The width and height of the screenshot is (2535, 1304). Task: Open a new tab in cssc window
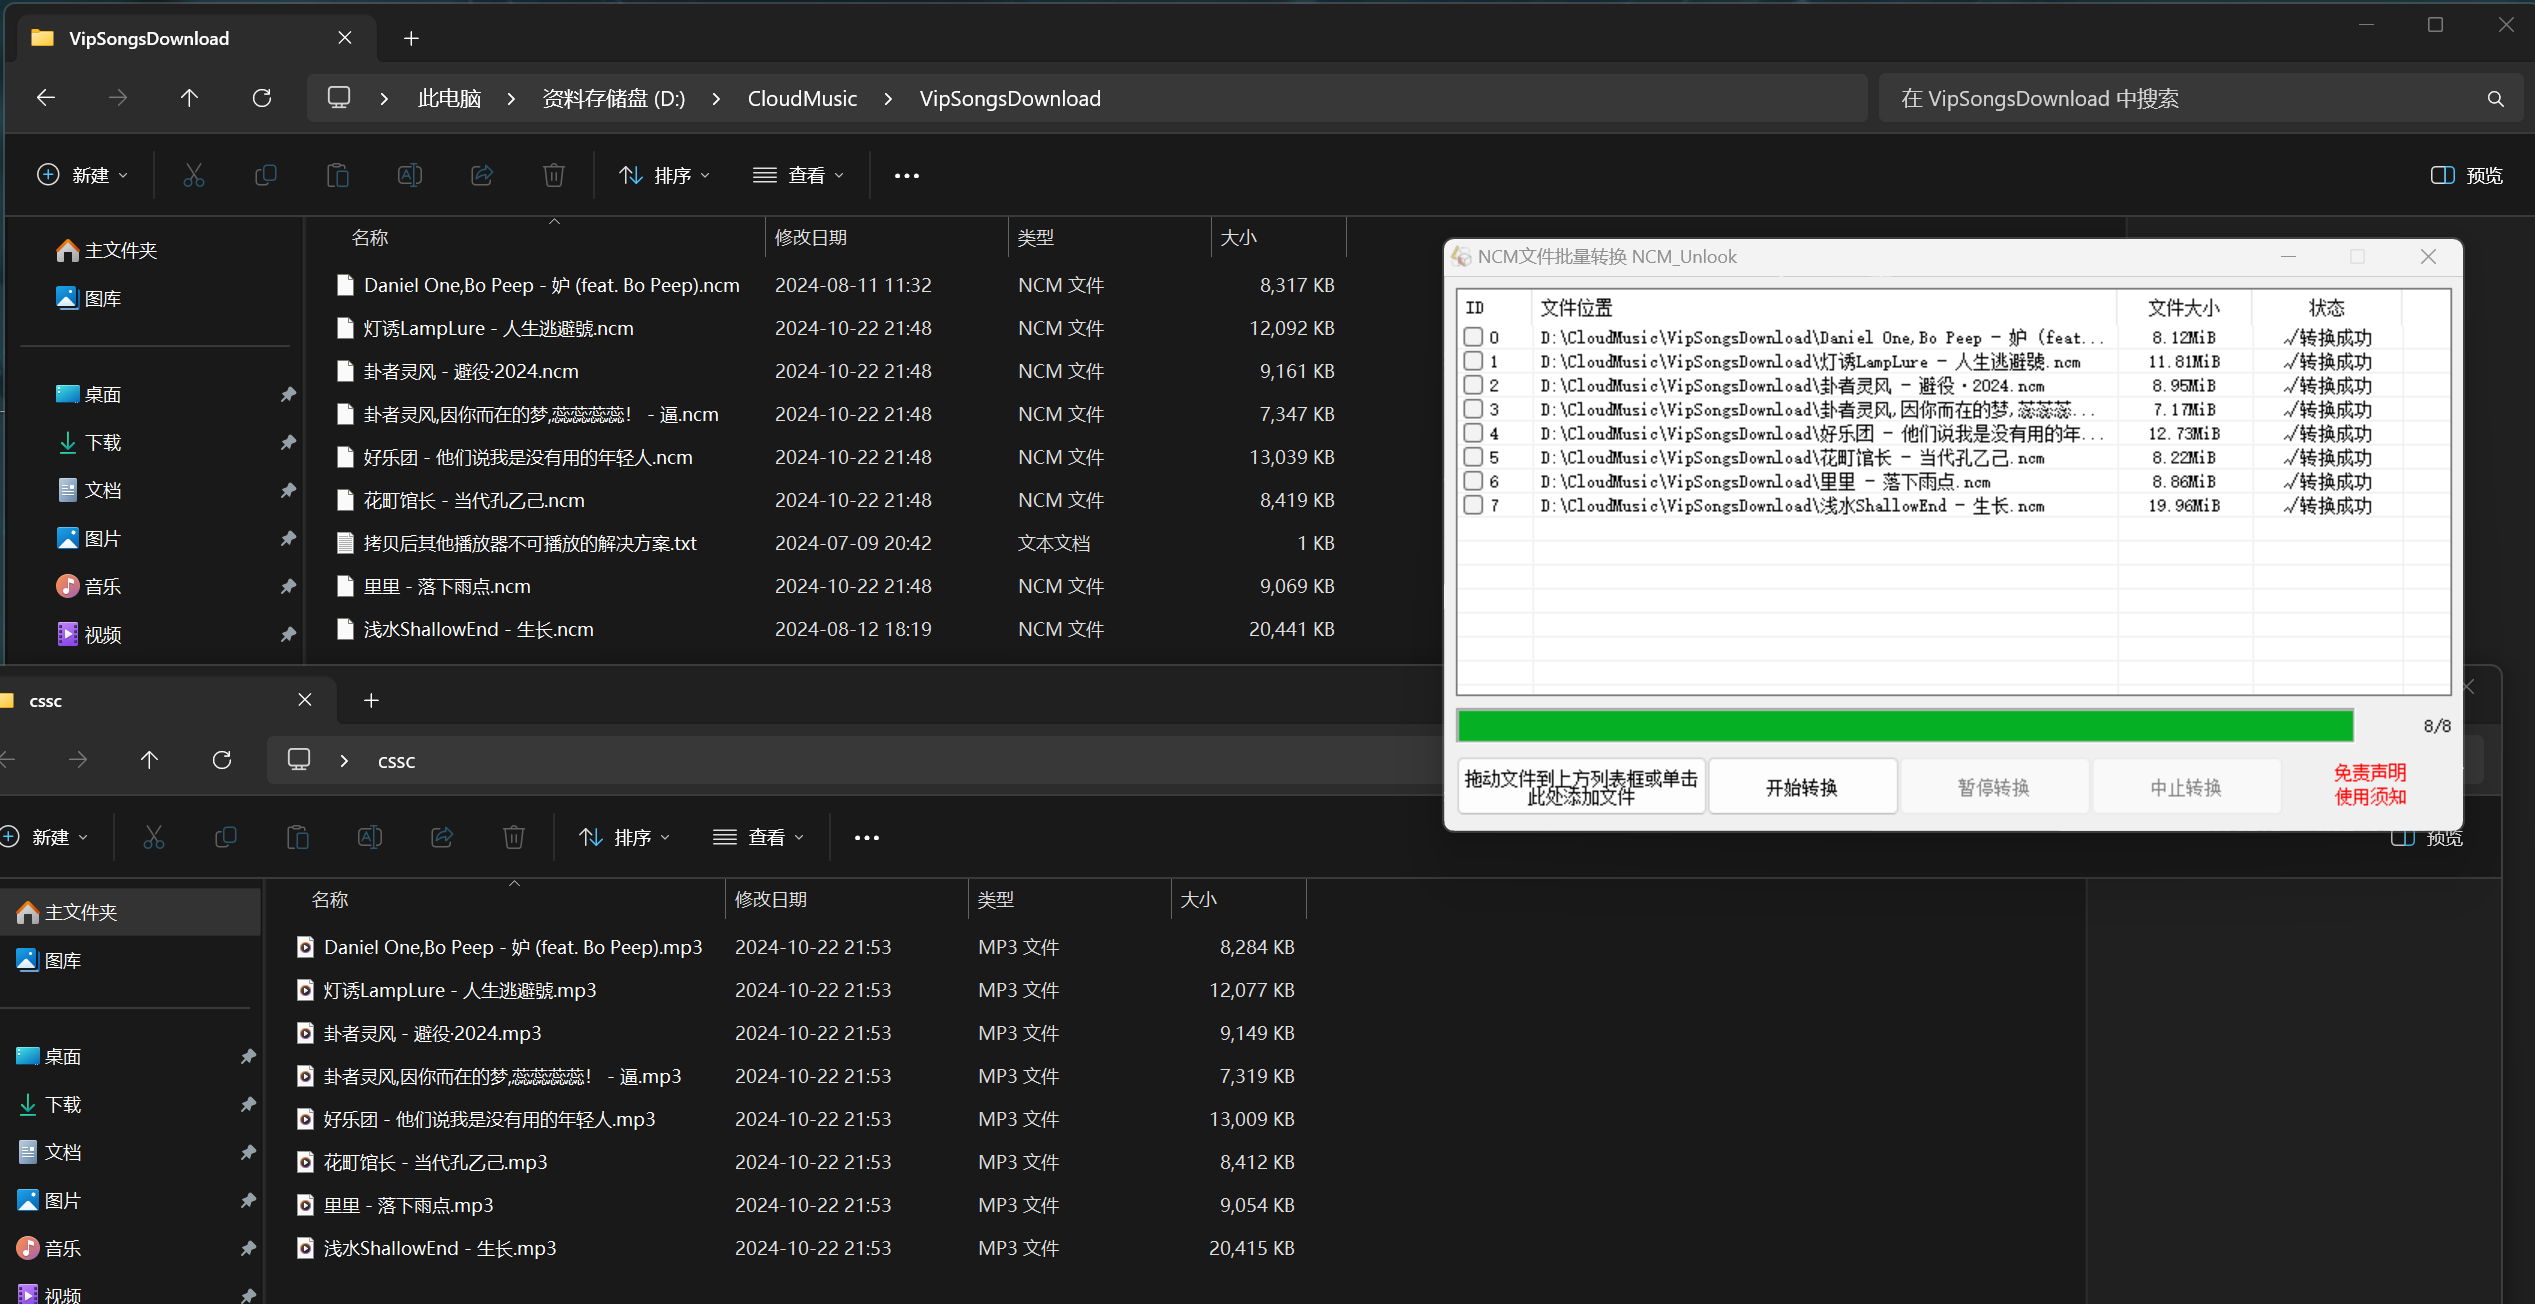pyautogui.click(x=371, y=700)
